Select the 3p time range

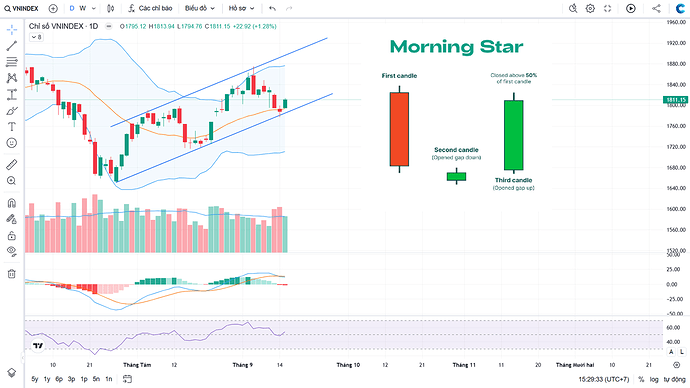click(71, 379)
